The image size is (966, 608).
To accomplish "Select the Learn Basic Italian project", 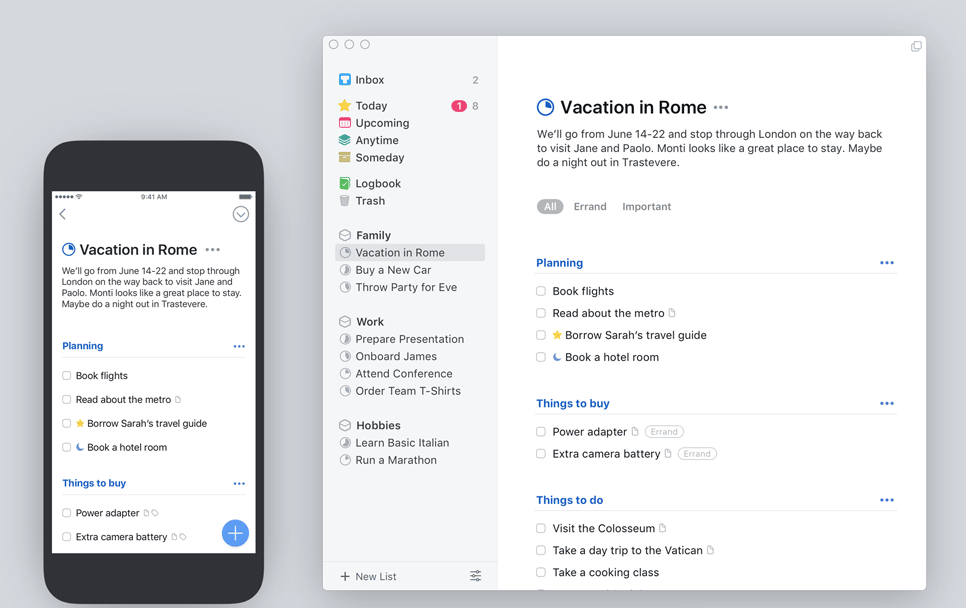I will click(401, 443).
